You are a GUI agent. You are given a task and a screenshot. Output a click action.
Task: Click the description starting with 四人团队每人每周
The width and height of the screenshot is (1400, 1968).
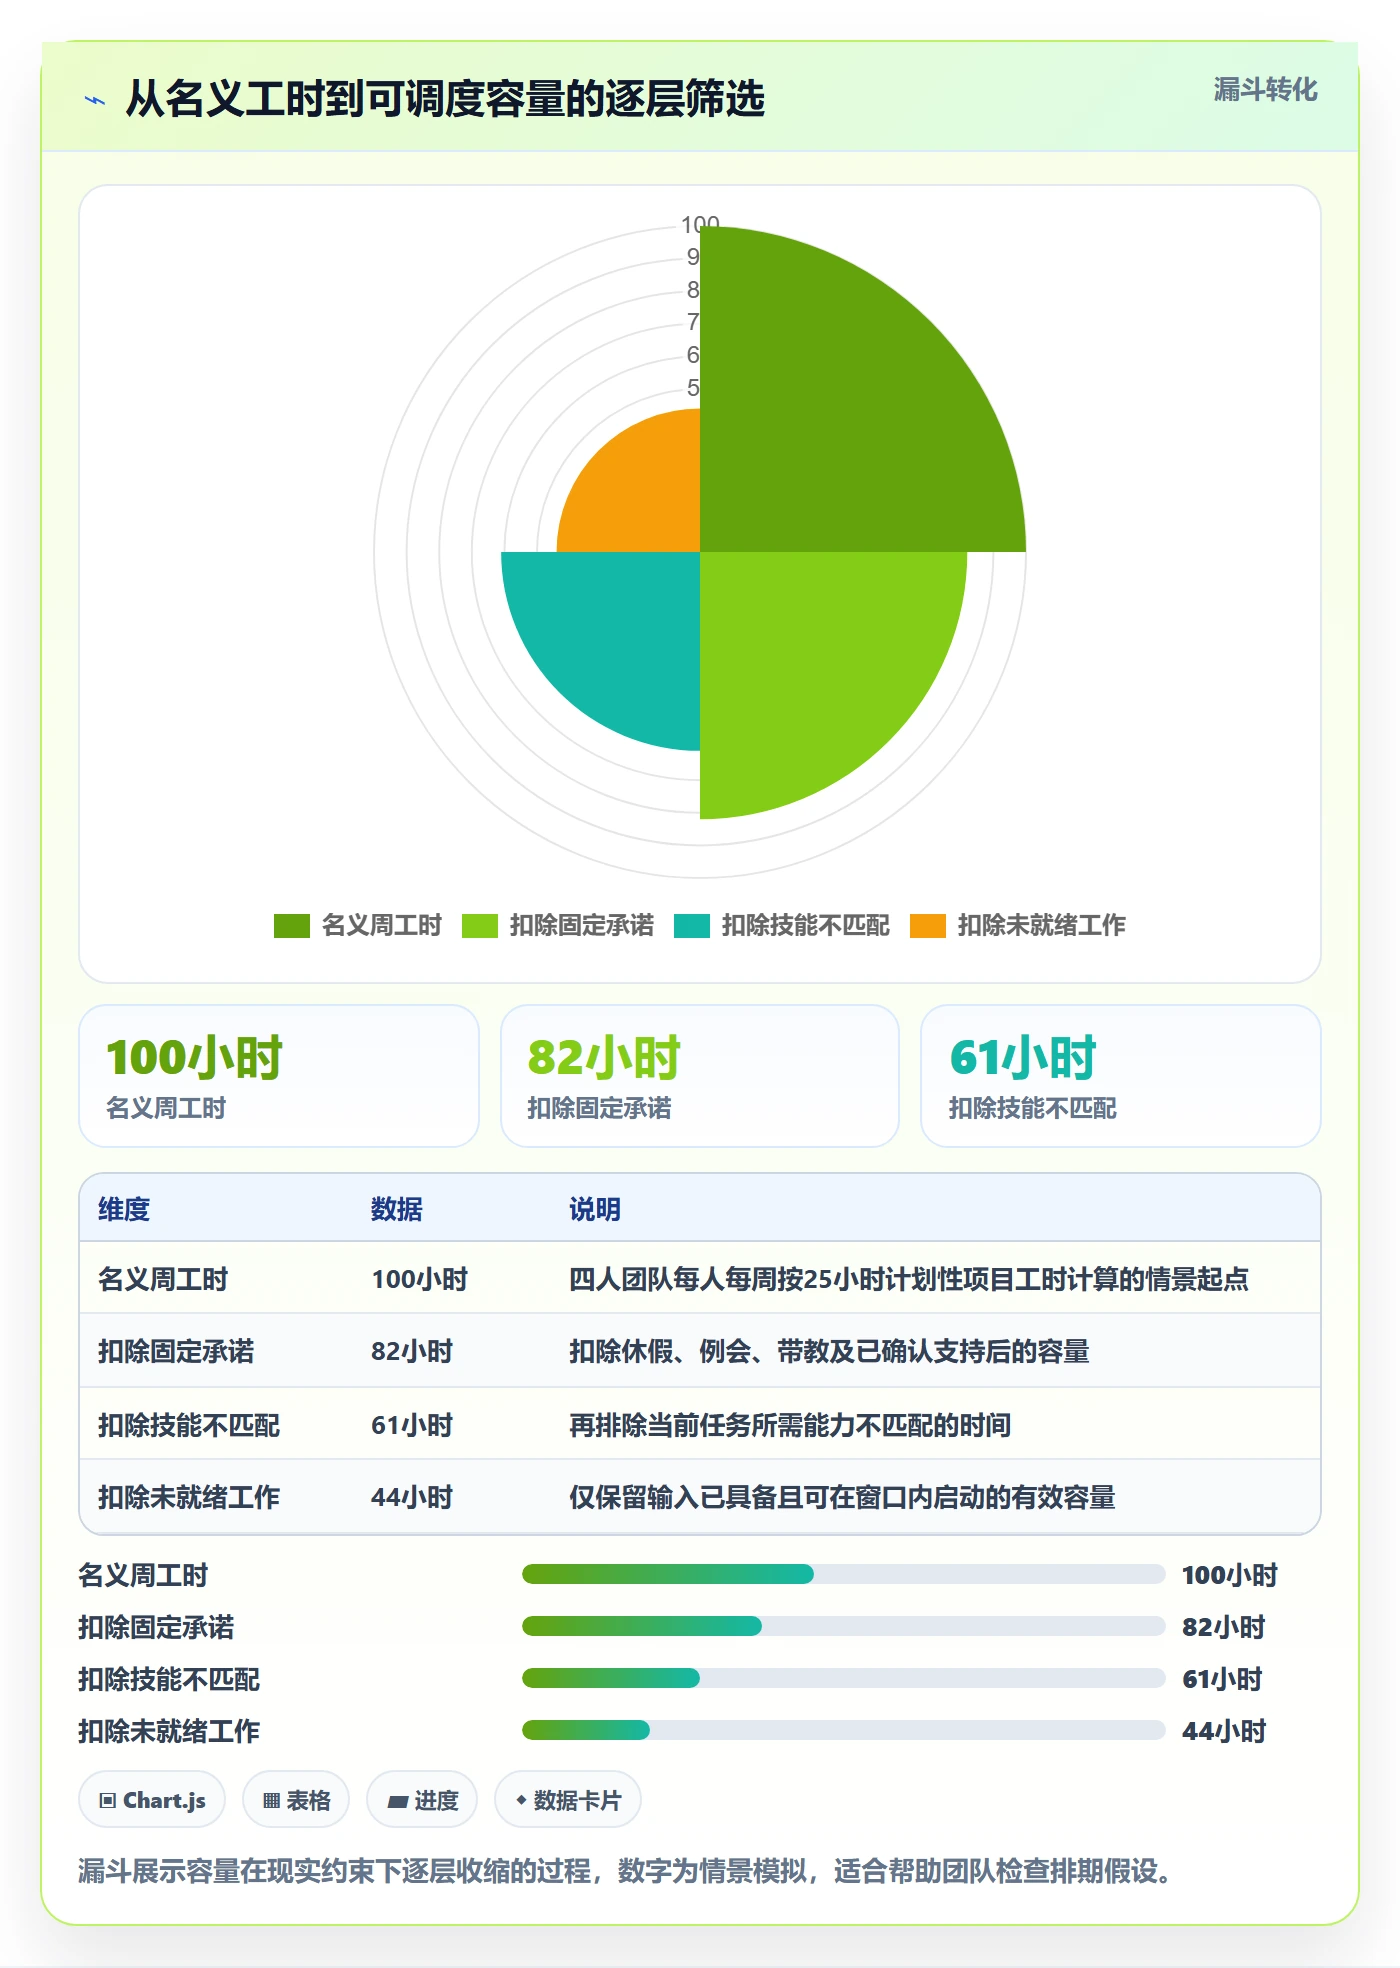click(x=909, y=1279)
